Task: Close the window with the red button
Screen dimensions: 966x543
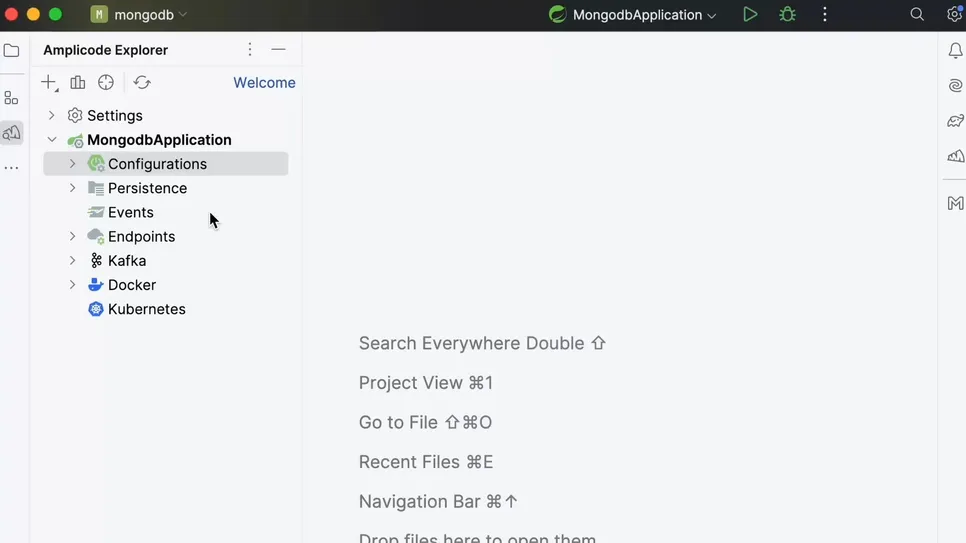Action: [x=11, y=14]
